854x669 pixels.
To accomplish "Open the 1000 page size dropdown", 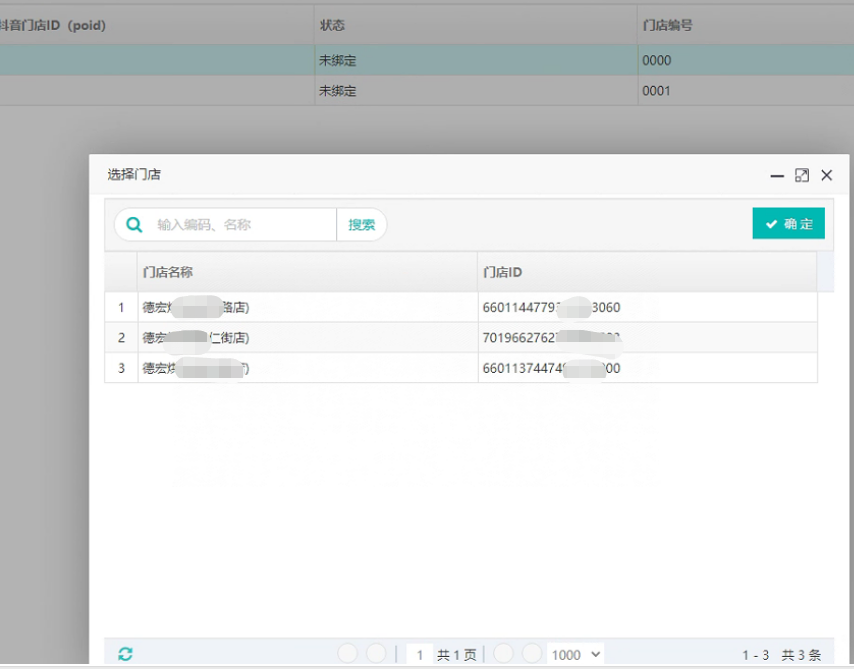I will [x=575, y=654].
